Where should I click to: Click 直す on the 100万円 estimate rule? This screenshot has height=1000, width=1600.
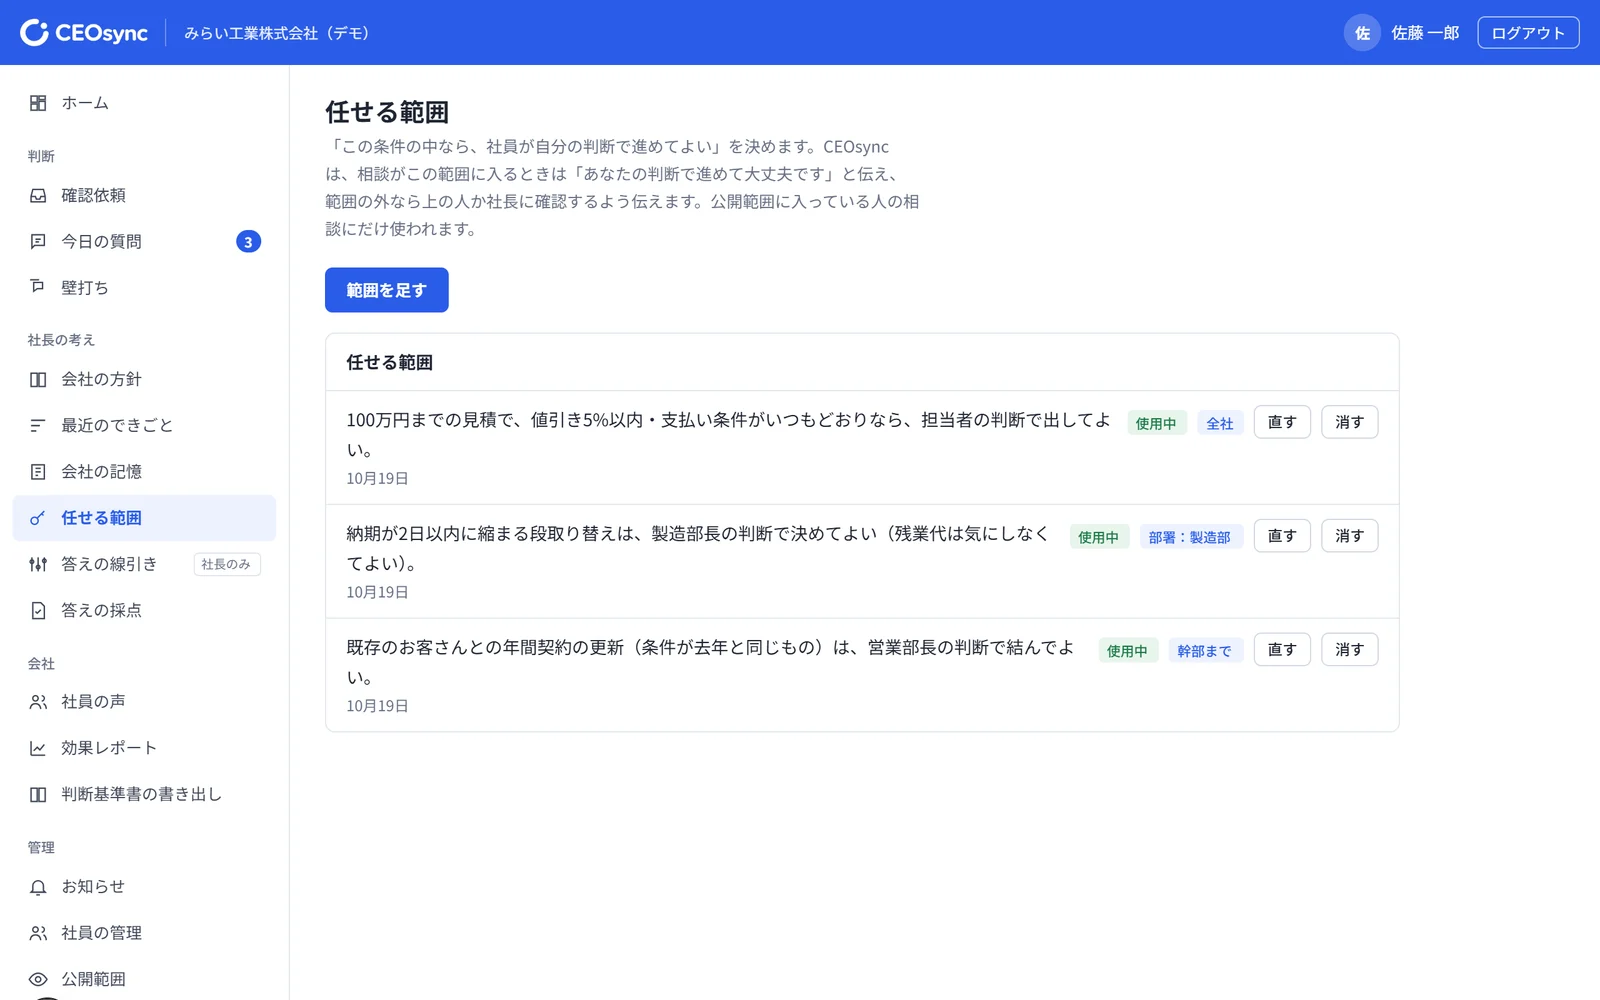(x=1282, y=422)
